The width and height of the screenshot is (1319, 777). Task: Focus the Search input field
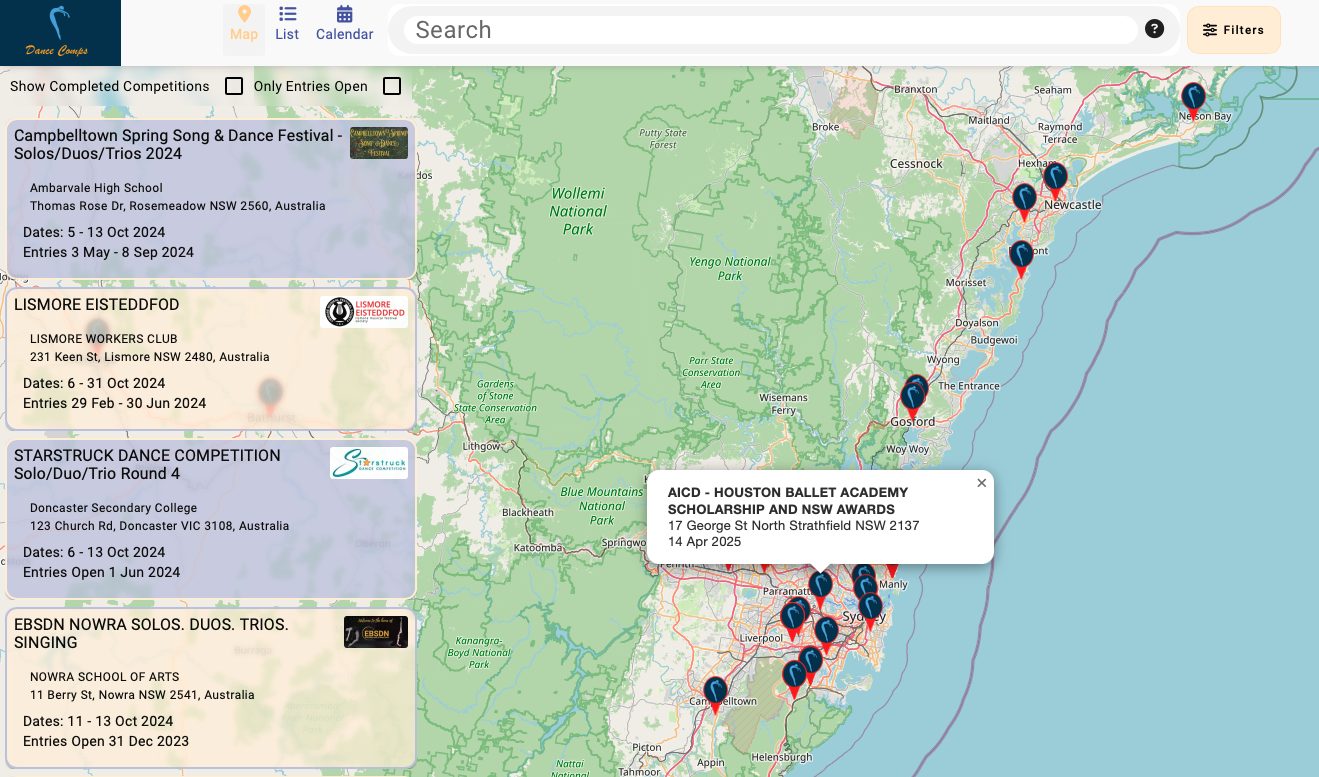click(770, 30)
